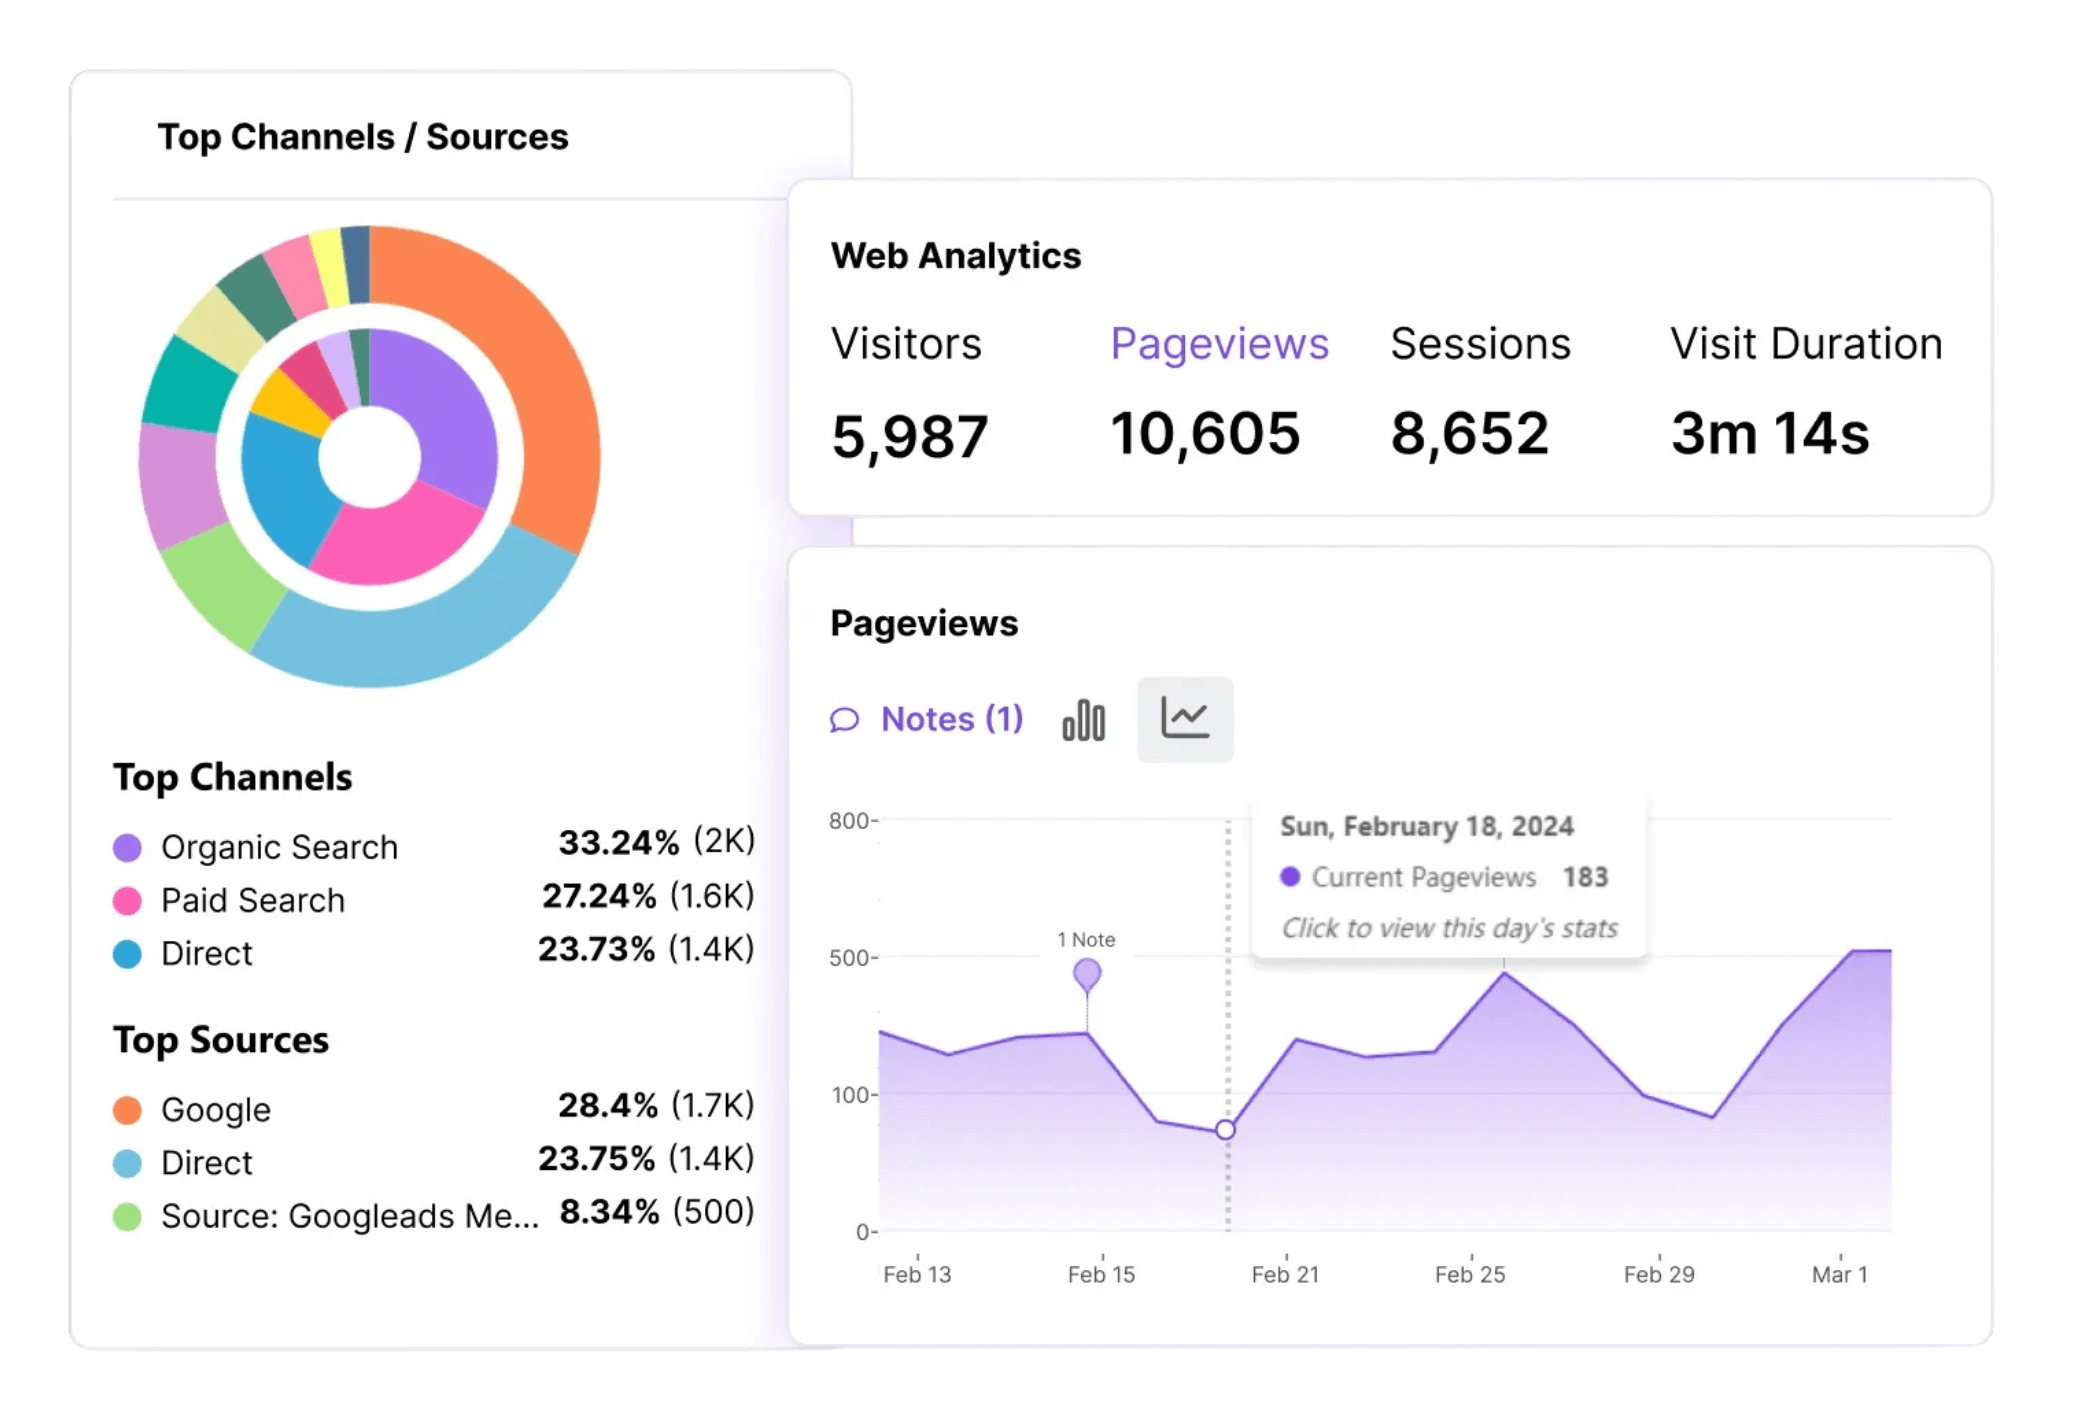Viewport: 2074px width, 1417px height.
Task: Click the 28.4% (1.7K) value
Action: pyautogui.click(x=656, y=1105)
